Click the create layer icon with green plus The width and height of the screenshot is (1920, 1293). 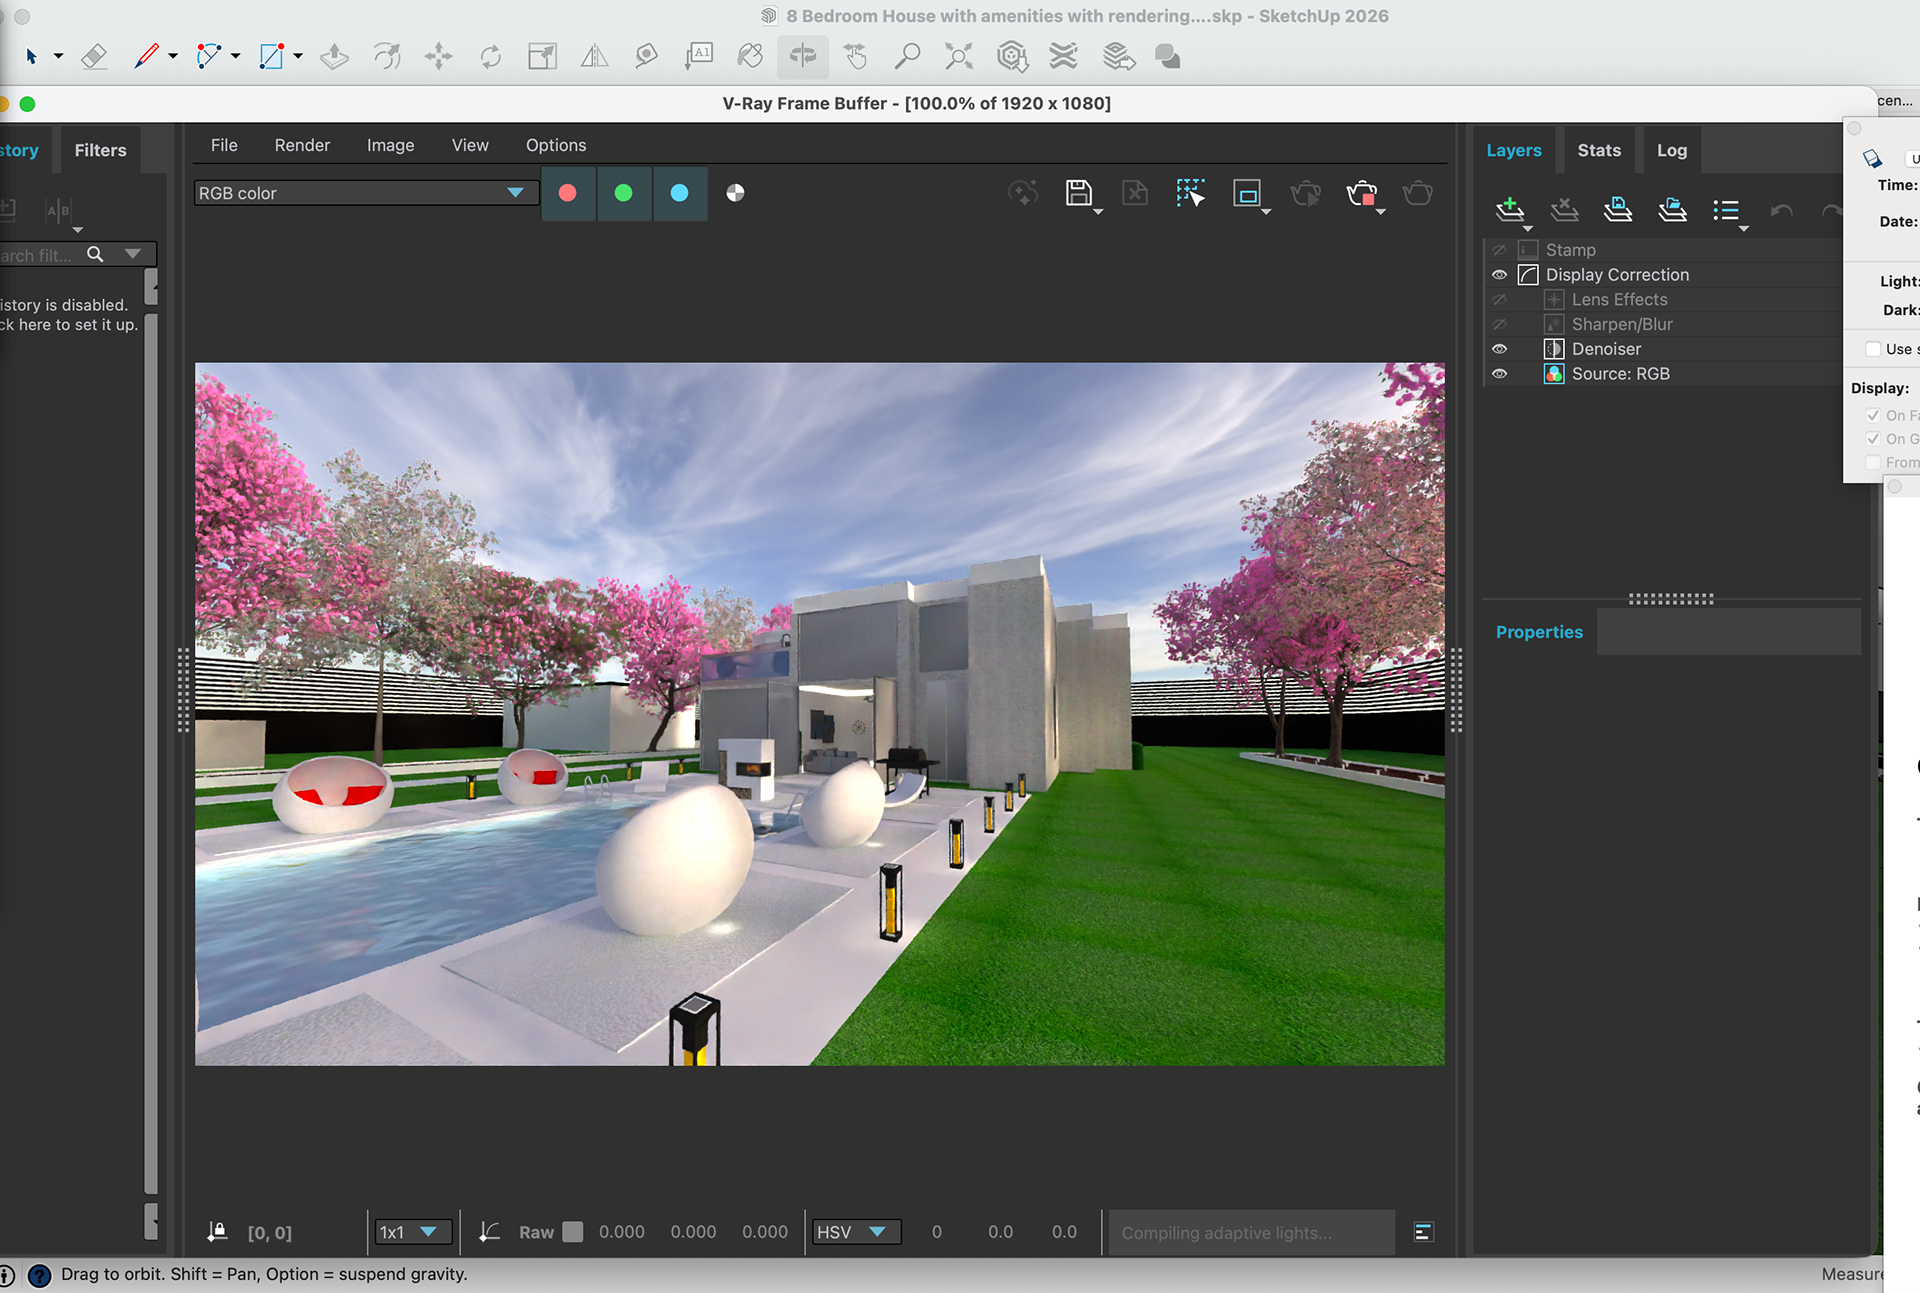(1509, 210)
